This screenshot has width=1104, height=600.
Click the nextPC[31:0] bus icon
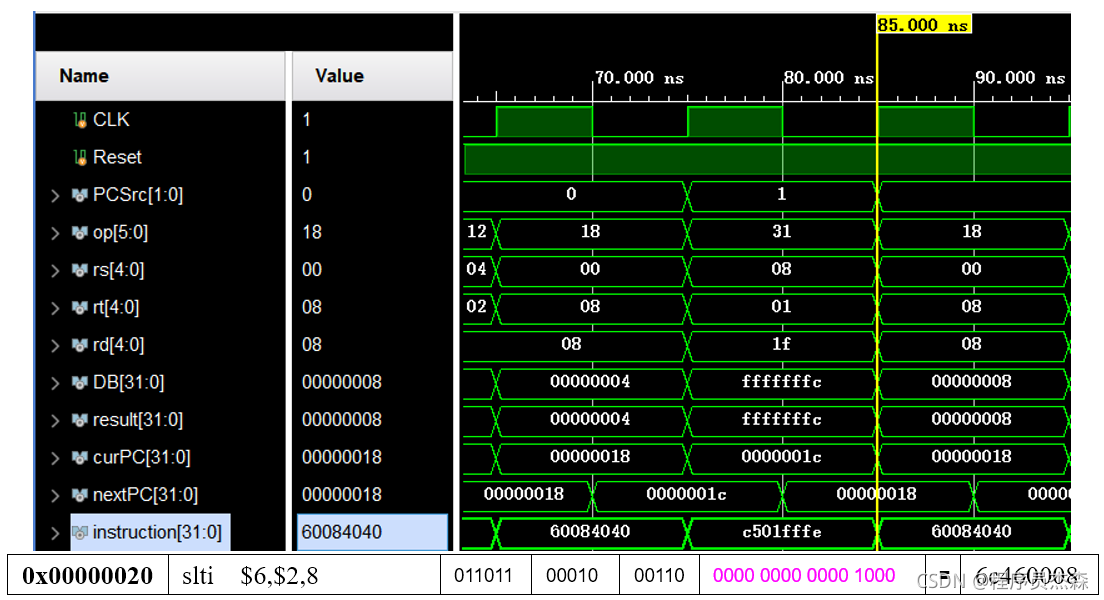(x=80, y=495)
